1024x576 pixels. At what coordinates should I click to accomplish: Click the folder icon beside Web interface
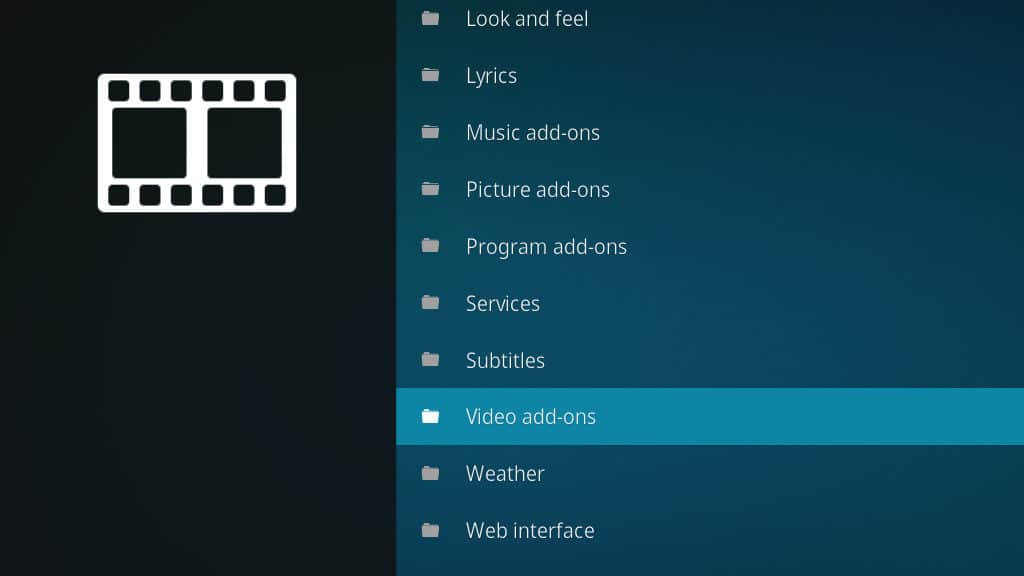(x=430, y=530)
